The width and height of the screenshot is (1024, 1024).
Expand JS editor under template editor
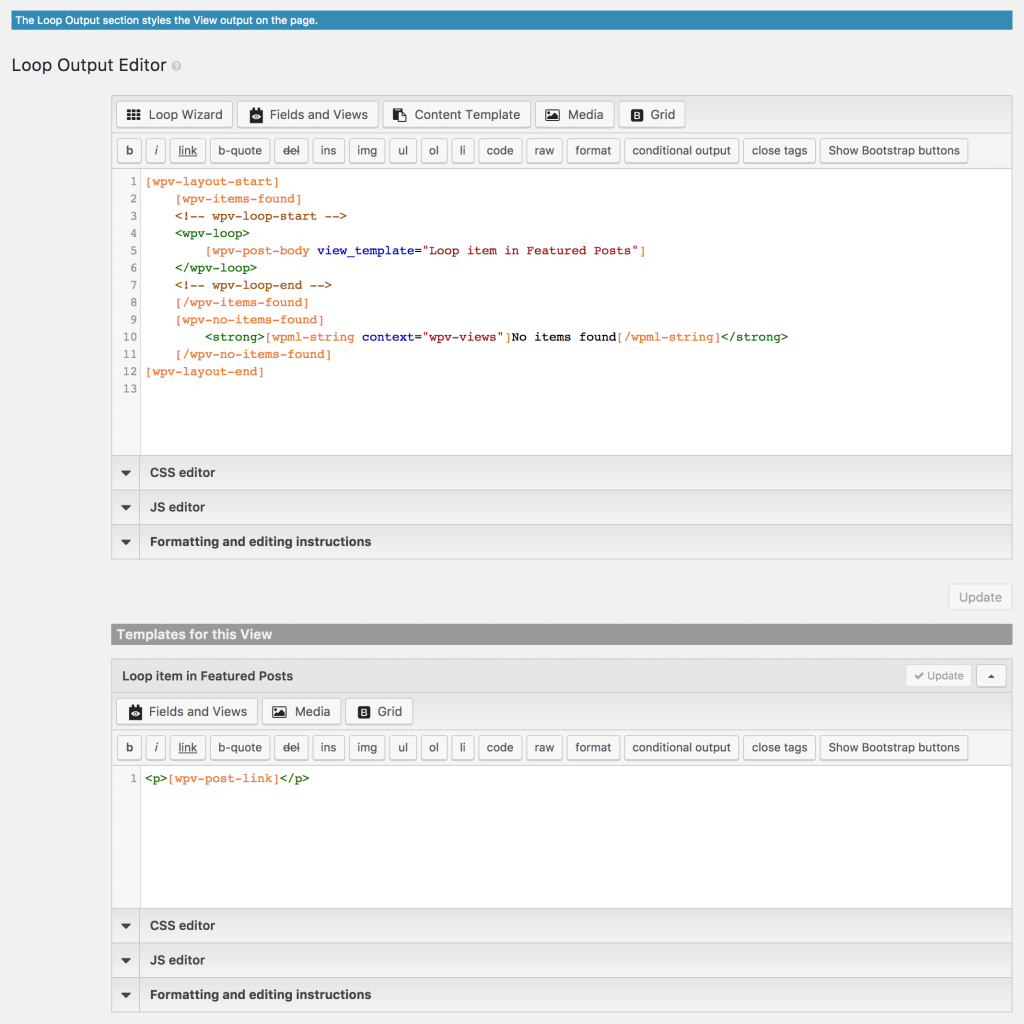[562, 961]
